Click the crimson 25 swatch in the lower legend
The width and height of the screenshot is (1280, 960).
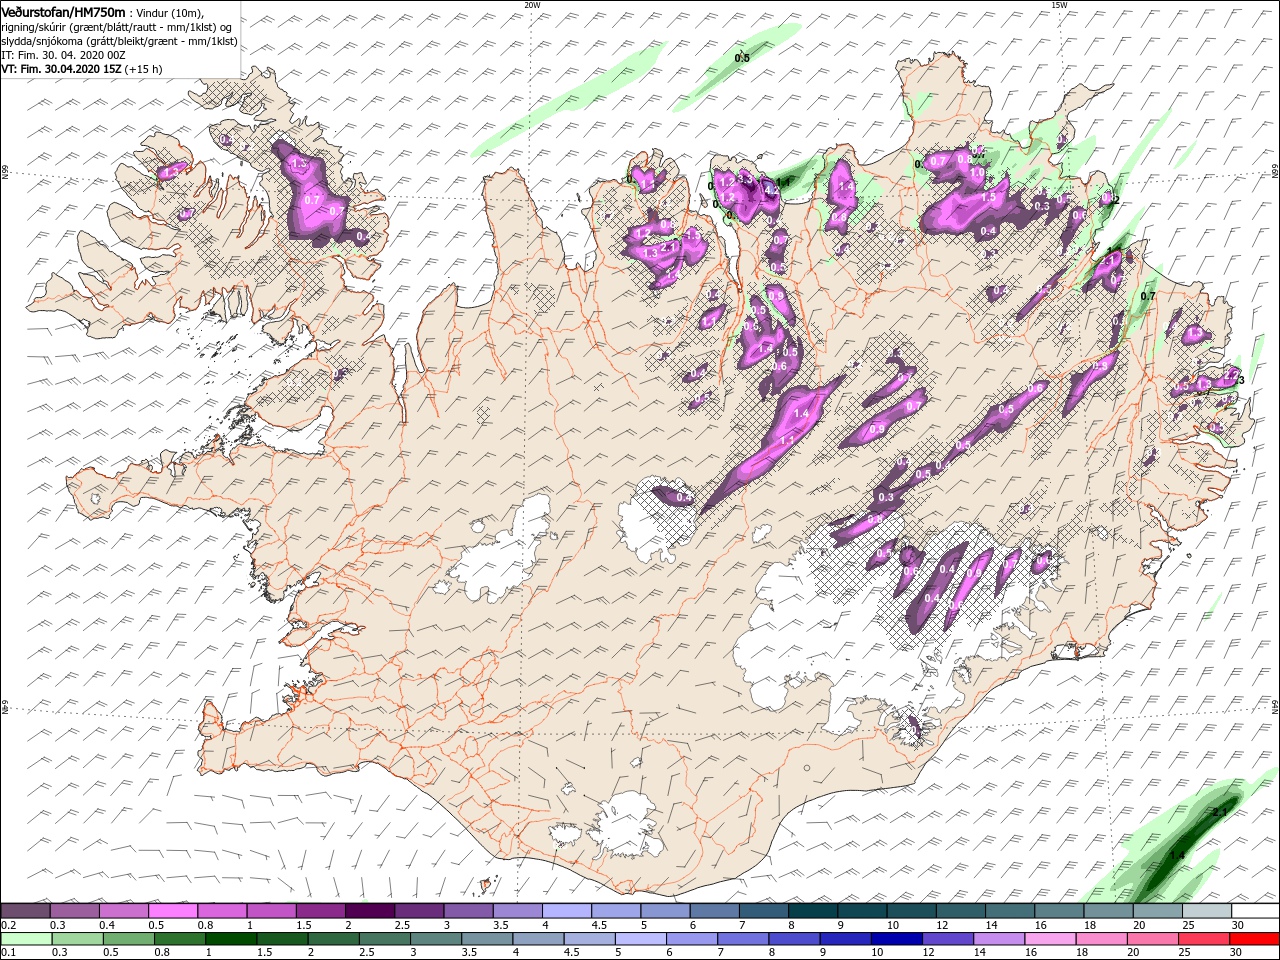1203,939
